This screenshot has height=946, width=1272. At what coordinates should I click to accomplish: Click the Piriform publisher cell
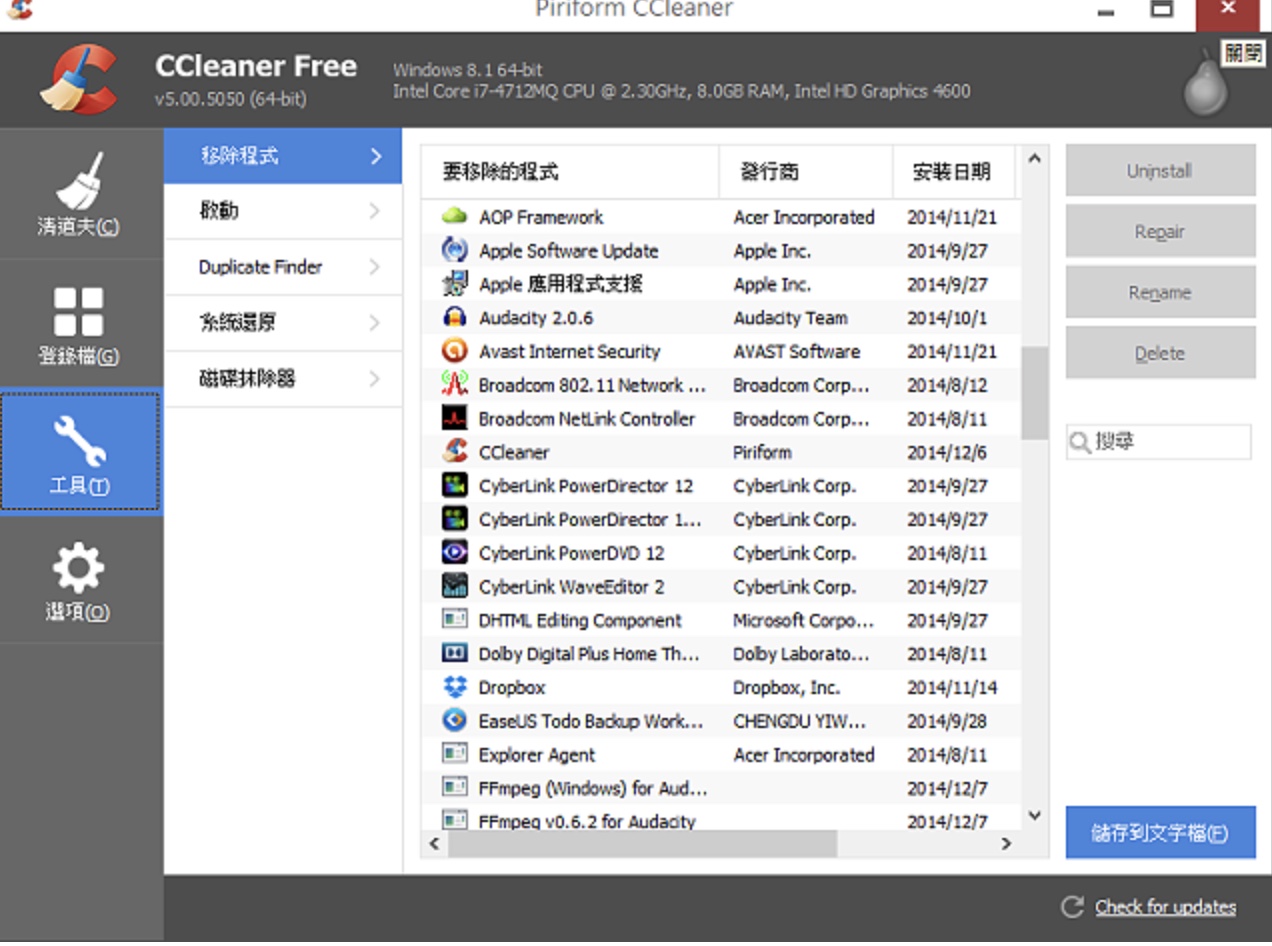(x=762, y=452)
